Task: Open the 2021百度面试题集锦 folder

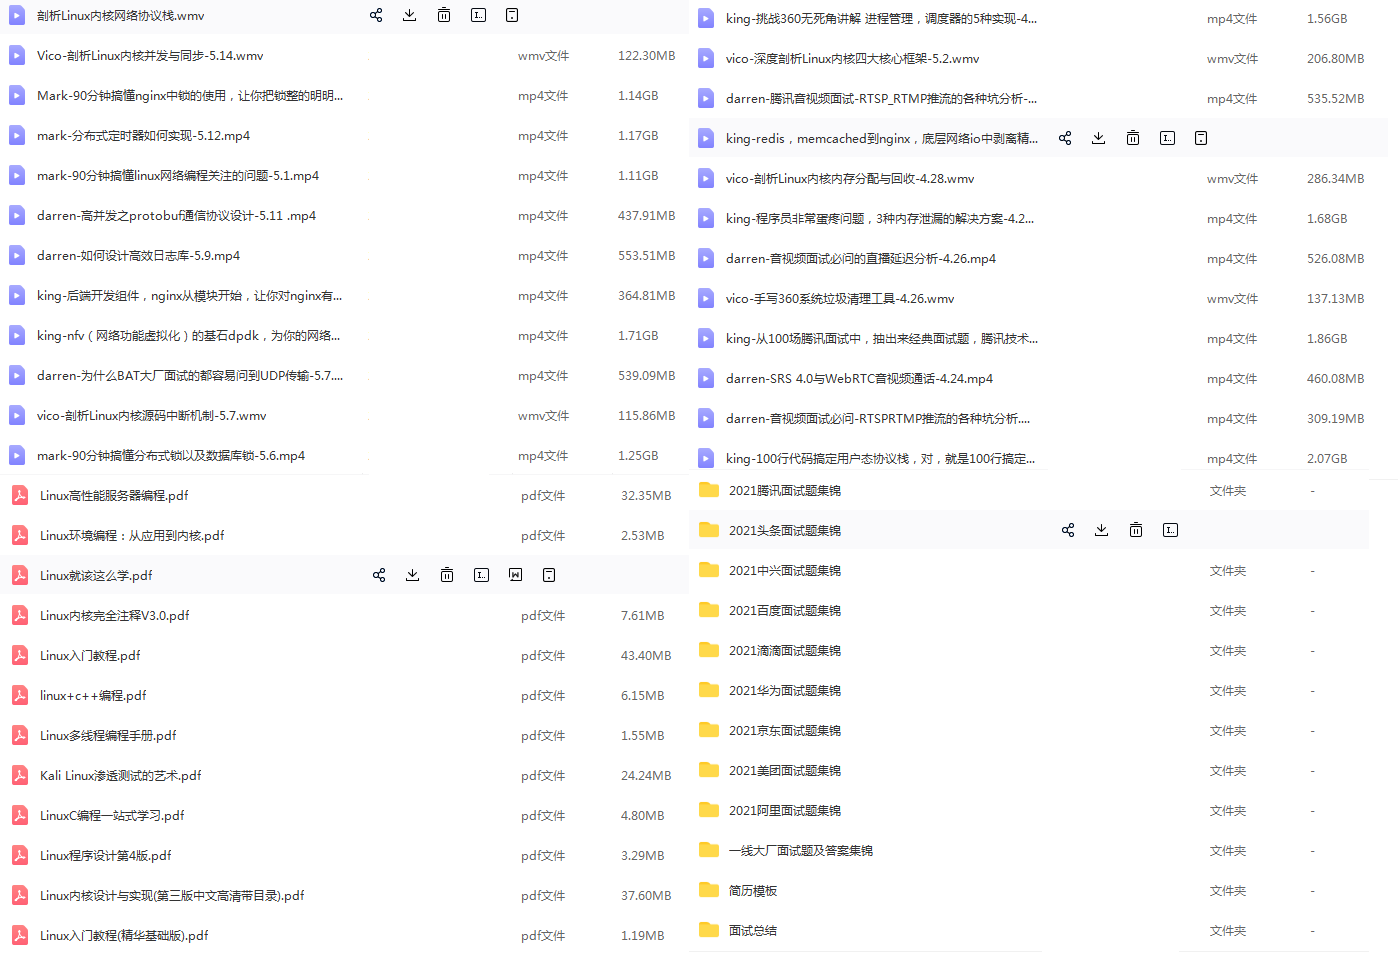Action: click(x=785, y=610)
